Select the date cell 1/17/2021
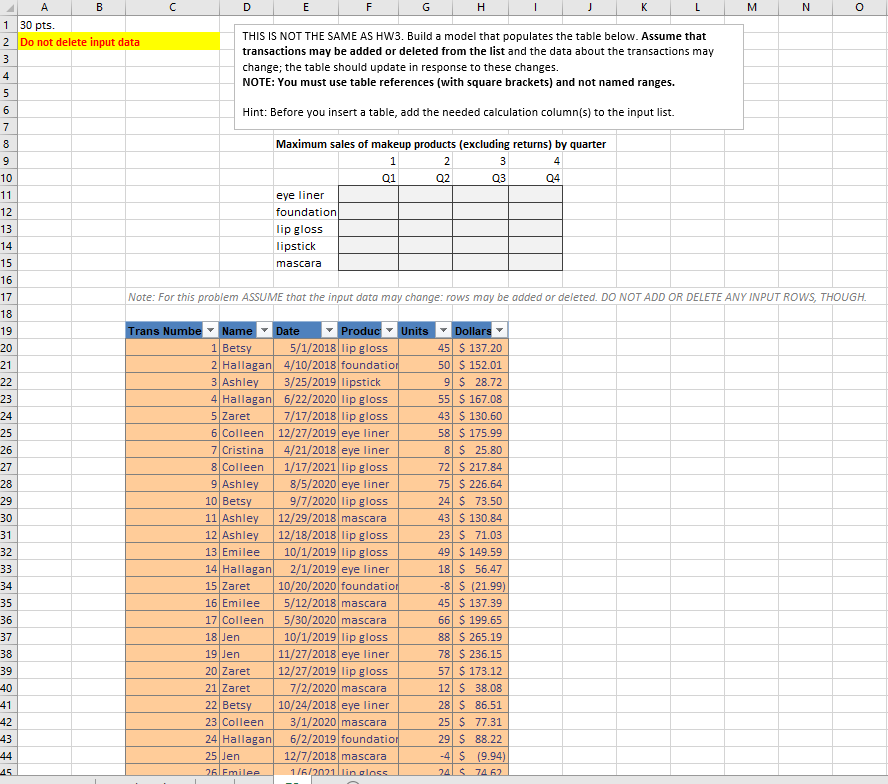This screenshot has width=888, height=784. coord(306,467)
